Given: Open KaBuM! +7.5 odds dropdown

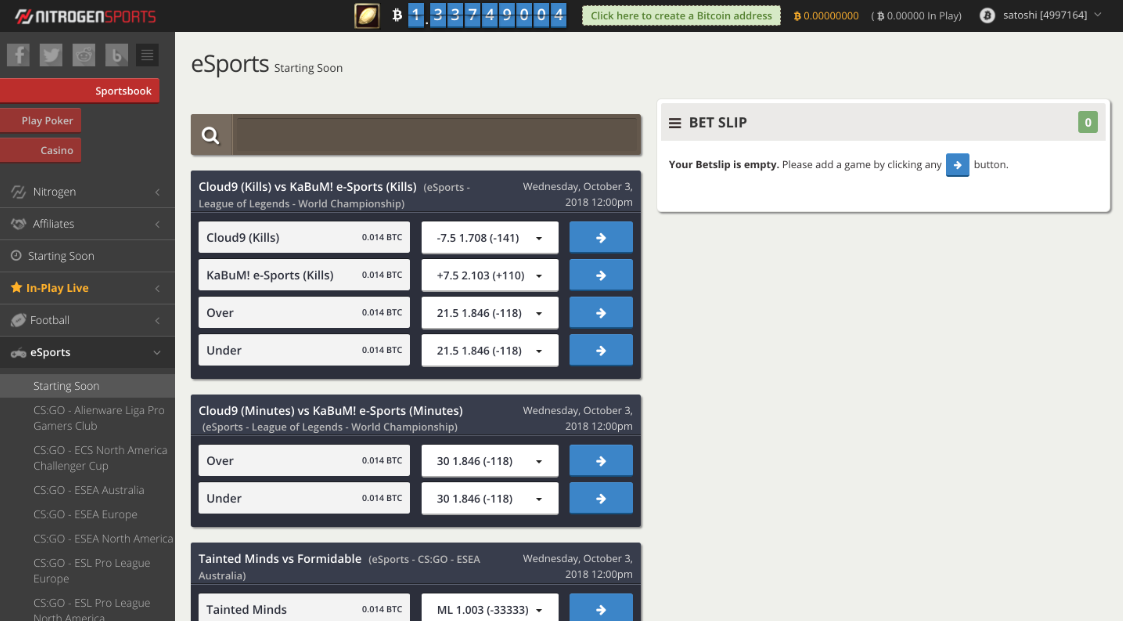Looking at the screenshot, I should pos(490,275).
